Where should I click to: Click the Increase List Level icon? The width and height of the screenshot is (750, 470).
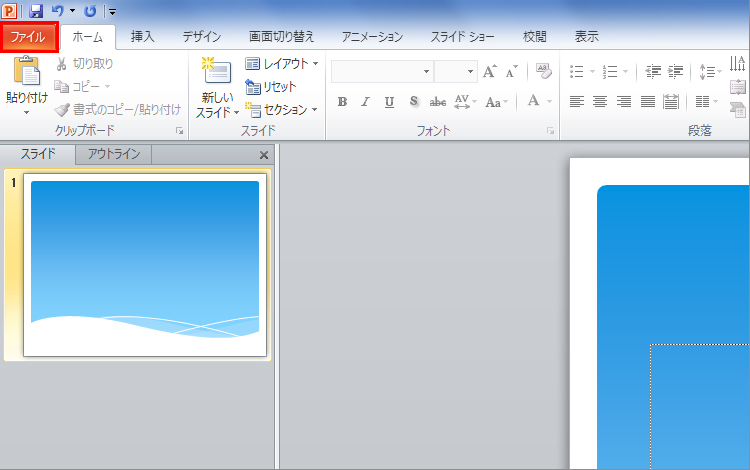click(675, 72)
